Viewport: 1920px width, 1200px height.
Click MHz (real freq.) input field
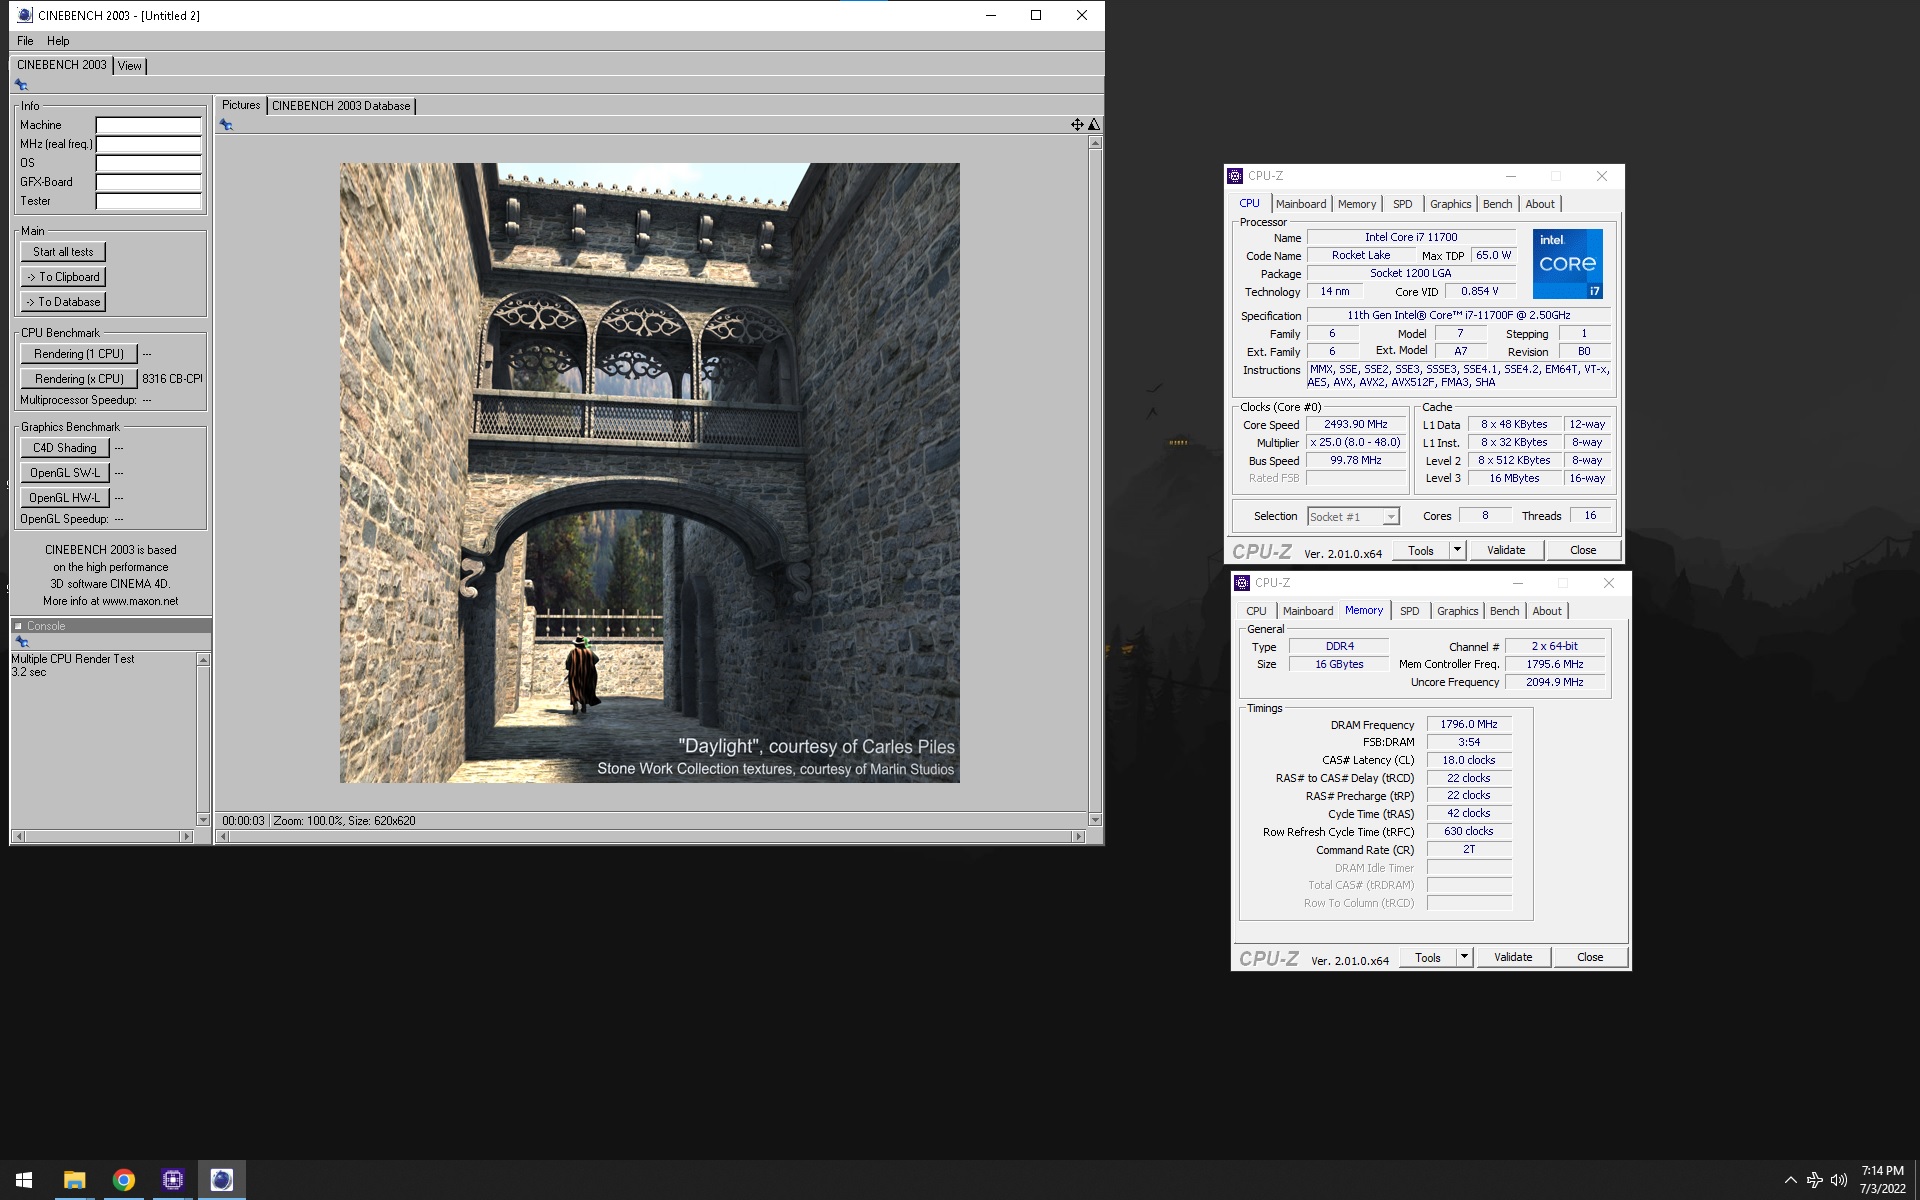click(148, 144)
